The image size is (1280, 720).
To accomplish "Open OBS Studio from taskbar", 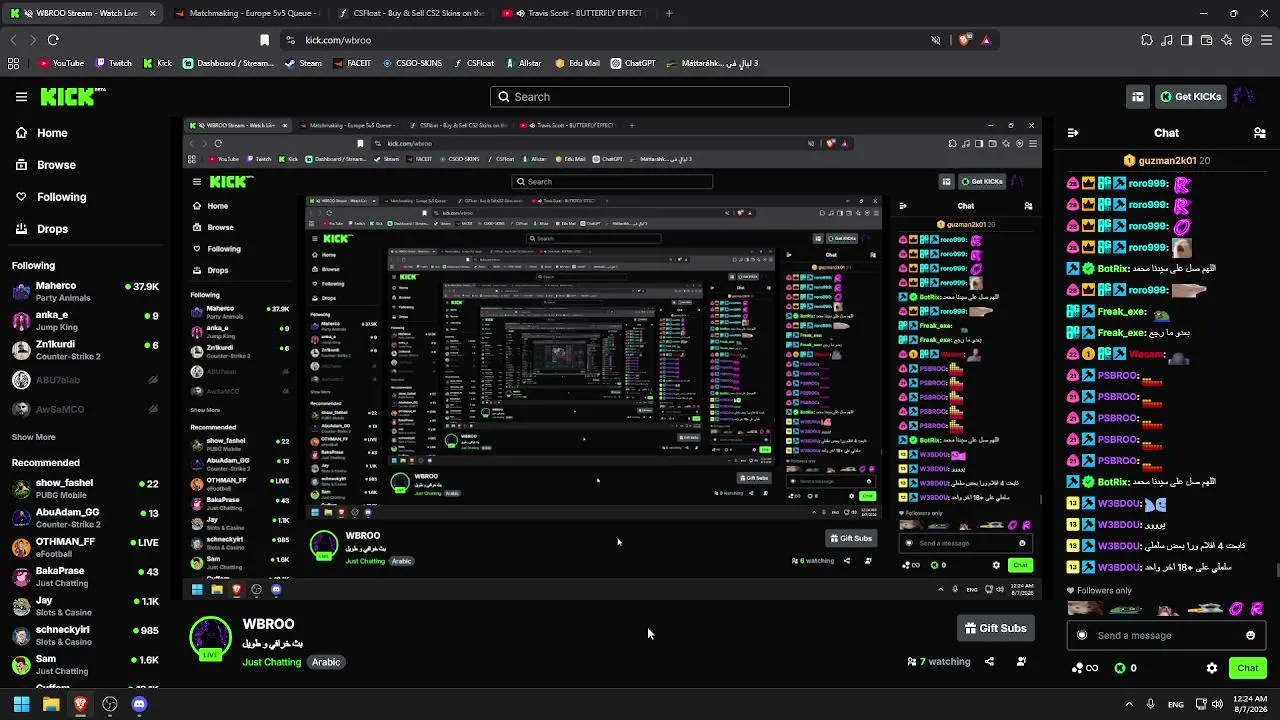I will click(110, 704).
